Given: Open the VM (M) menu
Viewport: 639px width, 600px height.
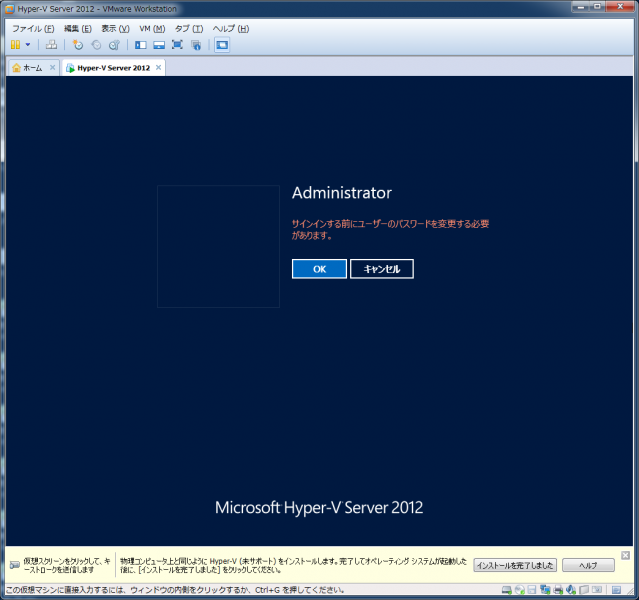Looking at the screenshot, I should (x=152, y=29).
